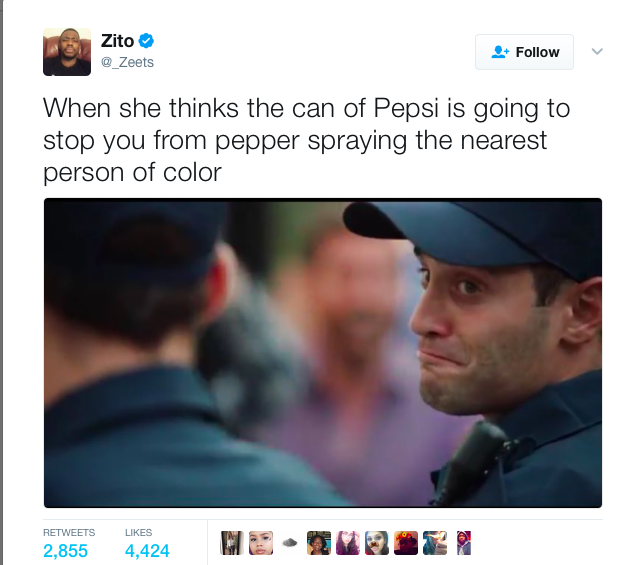The image size is (639, 565).
Task: Open the teal-toned liker avatar
Action: 434,543
